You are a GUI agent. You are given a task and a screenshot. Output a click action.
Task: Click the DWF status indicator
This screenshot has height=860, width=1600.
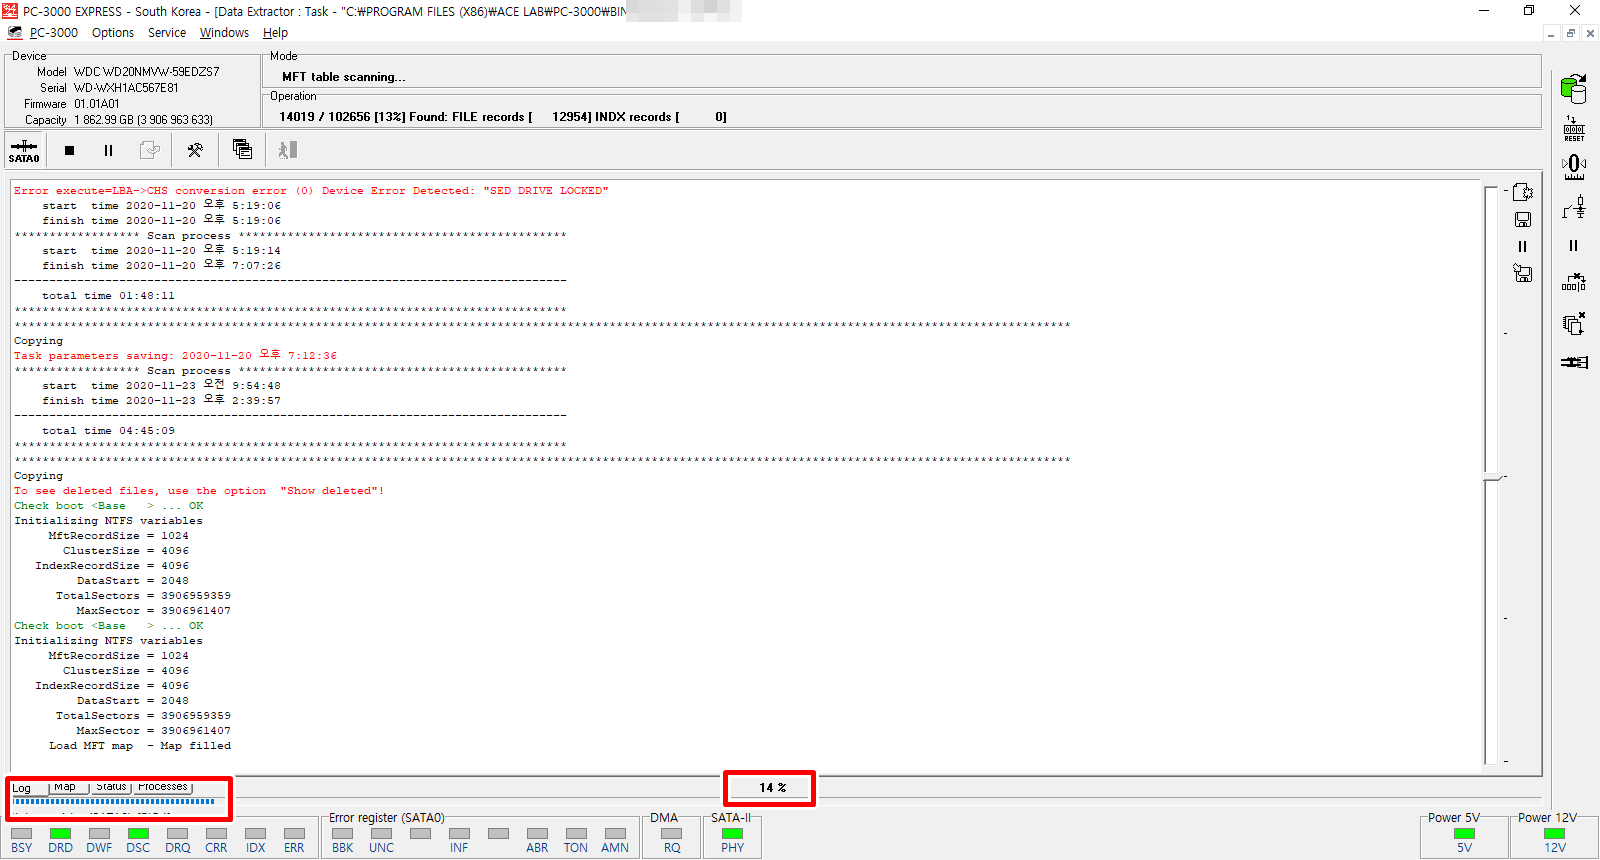click(99, 834)
